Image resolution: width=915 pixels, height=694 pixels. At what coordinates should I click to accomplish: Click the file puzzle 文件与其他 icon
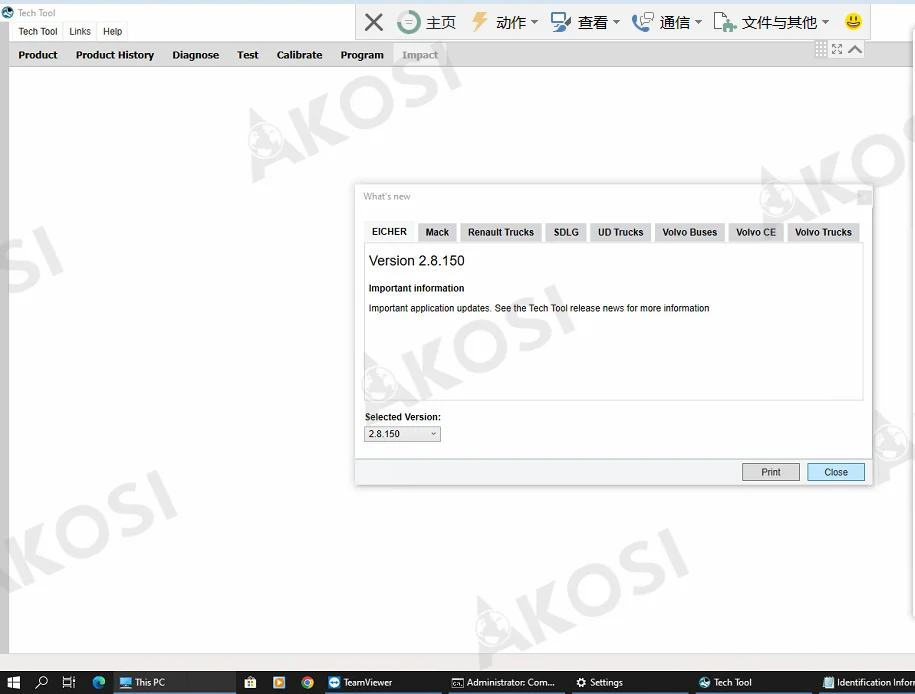725,22
